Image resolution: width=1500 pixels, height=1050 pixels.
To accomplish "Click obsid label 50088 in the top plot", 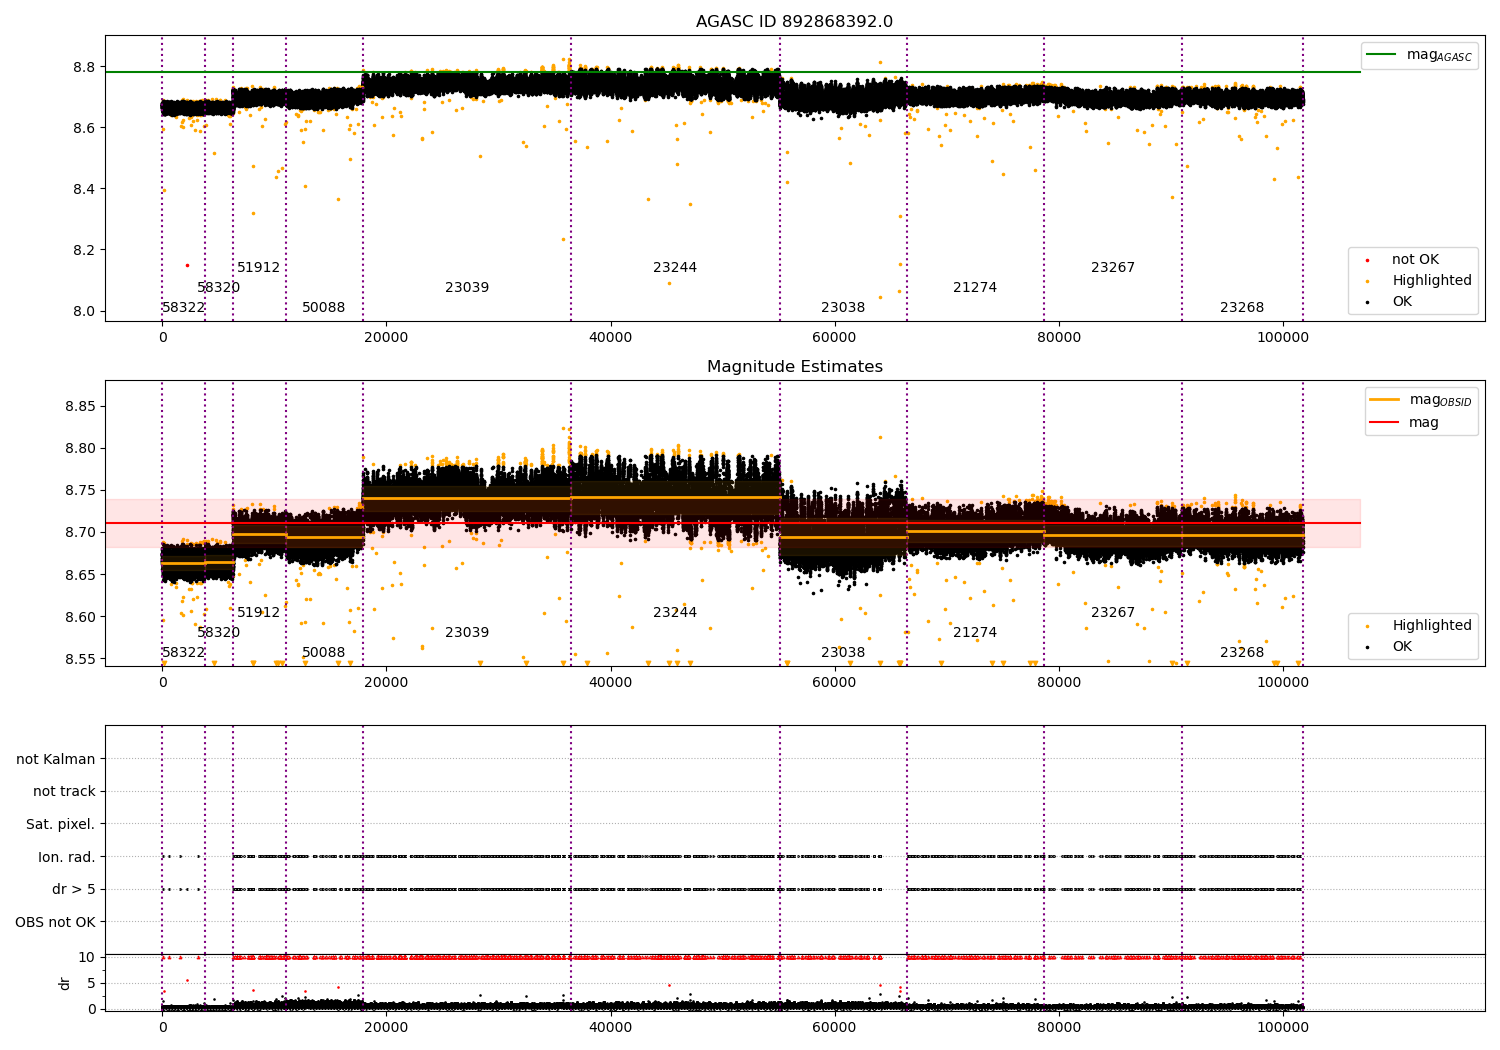I will 323,308.
